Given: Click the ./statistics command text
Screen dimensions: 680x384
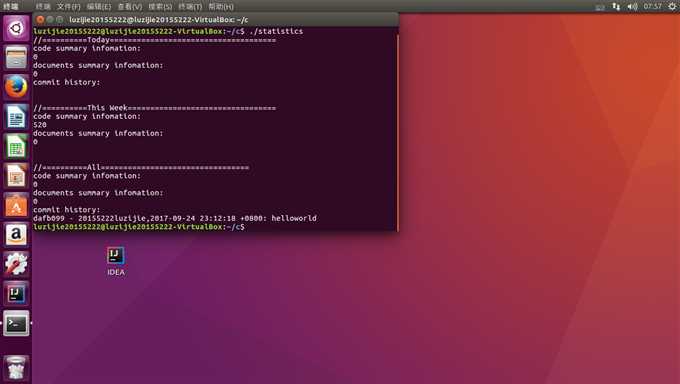Looking at the screenshot, I should (x=276, y=31).
